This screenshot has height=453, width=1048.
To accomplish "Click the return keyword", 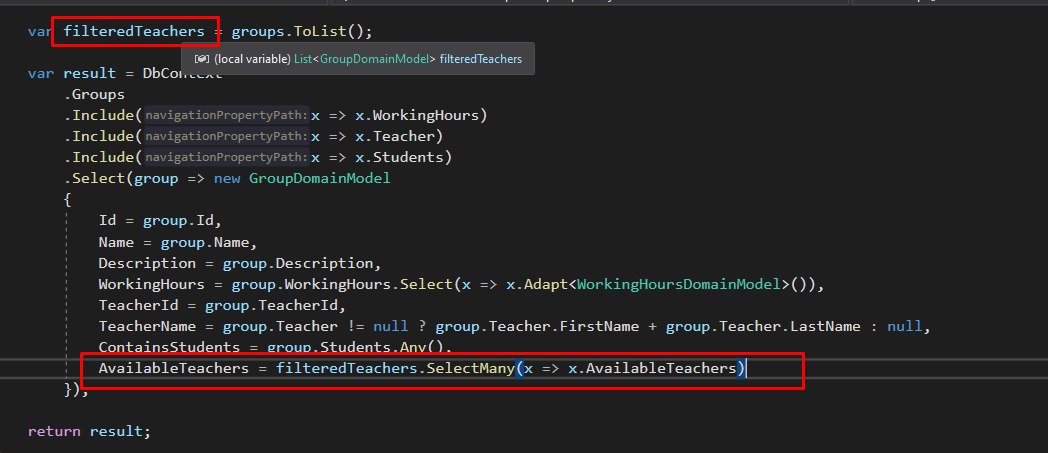I will tap(54, 431).
